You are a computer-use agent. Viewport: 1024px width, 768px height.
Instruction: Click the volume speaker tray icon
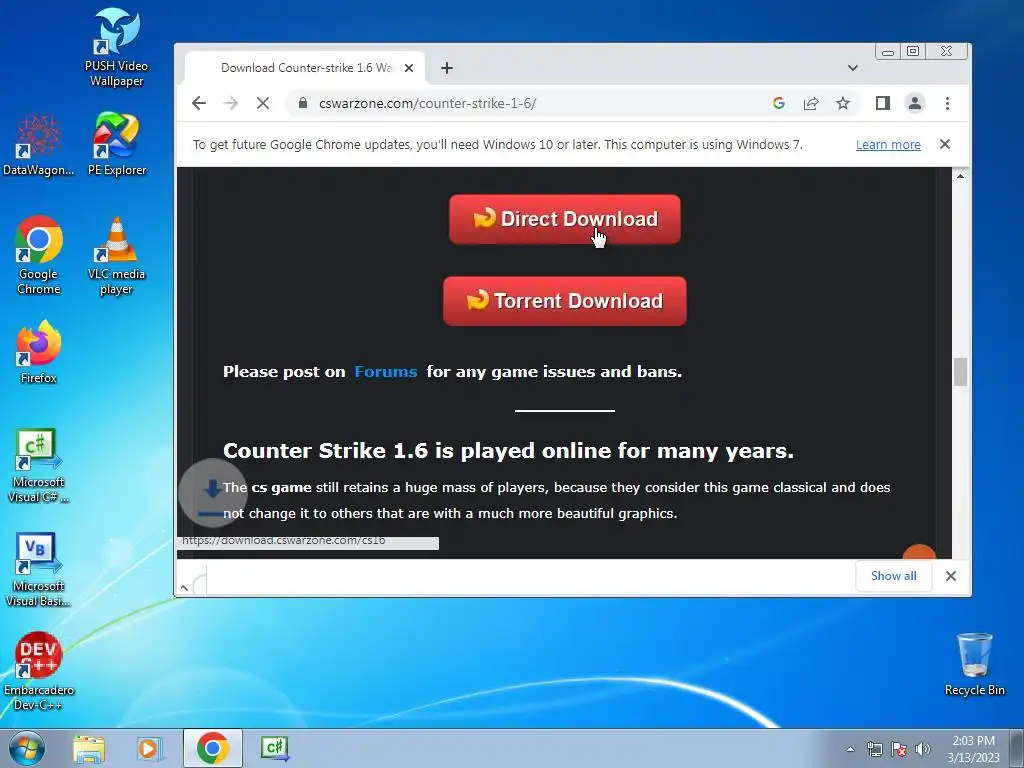coord(923,749)
